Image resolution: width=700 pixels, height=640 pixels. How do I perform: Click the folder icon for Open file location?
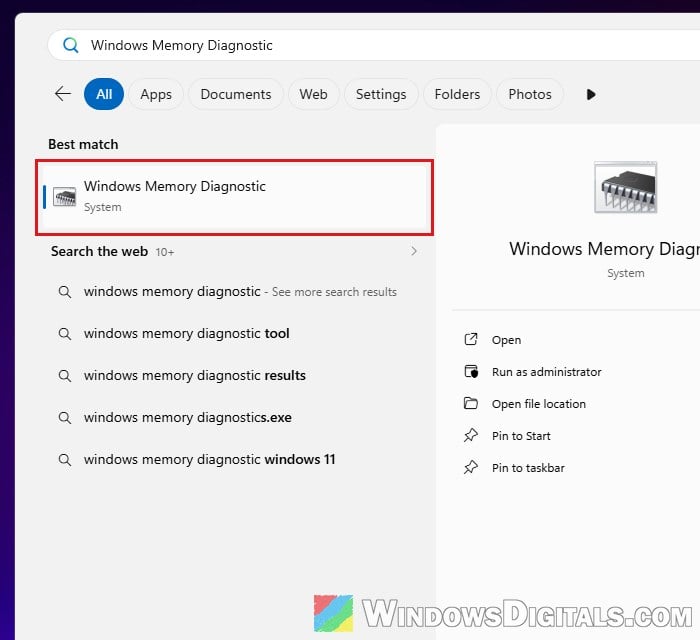tap(471, 403)
